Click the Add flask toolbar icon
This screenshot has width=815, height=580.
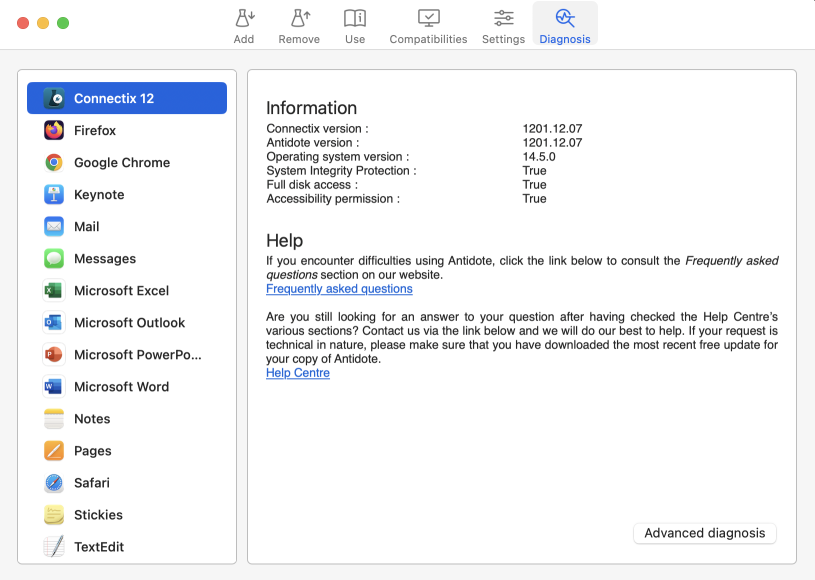(x=244, y=19)
